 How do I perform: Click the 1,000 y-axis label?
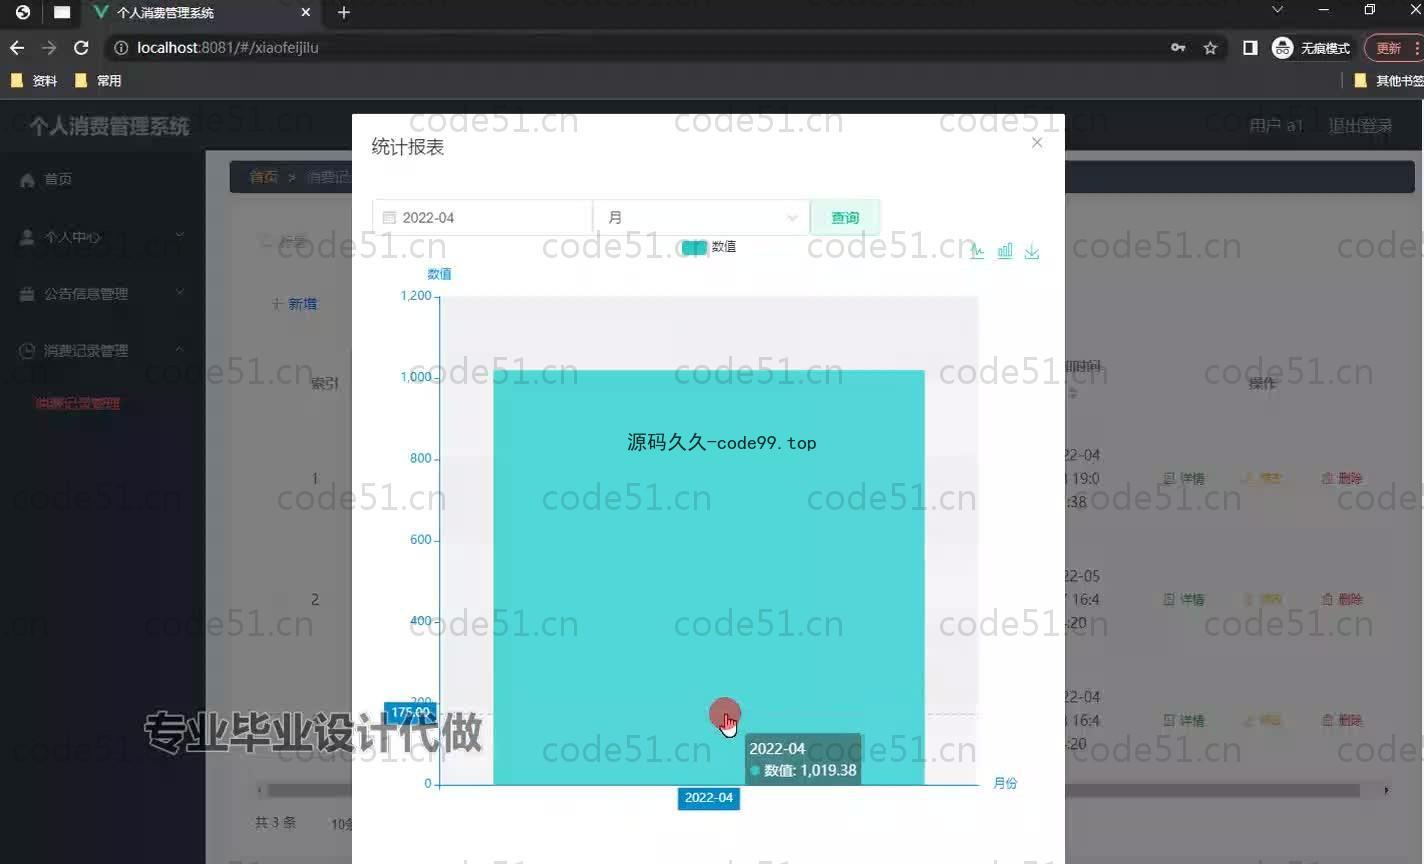click(415, 377)
